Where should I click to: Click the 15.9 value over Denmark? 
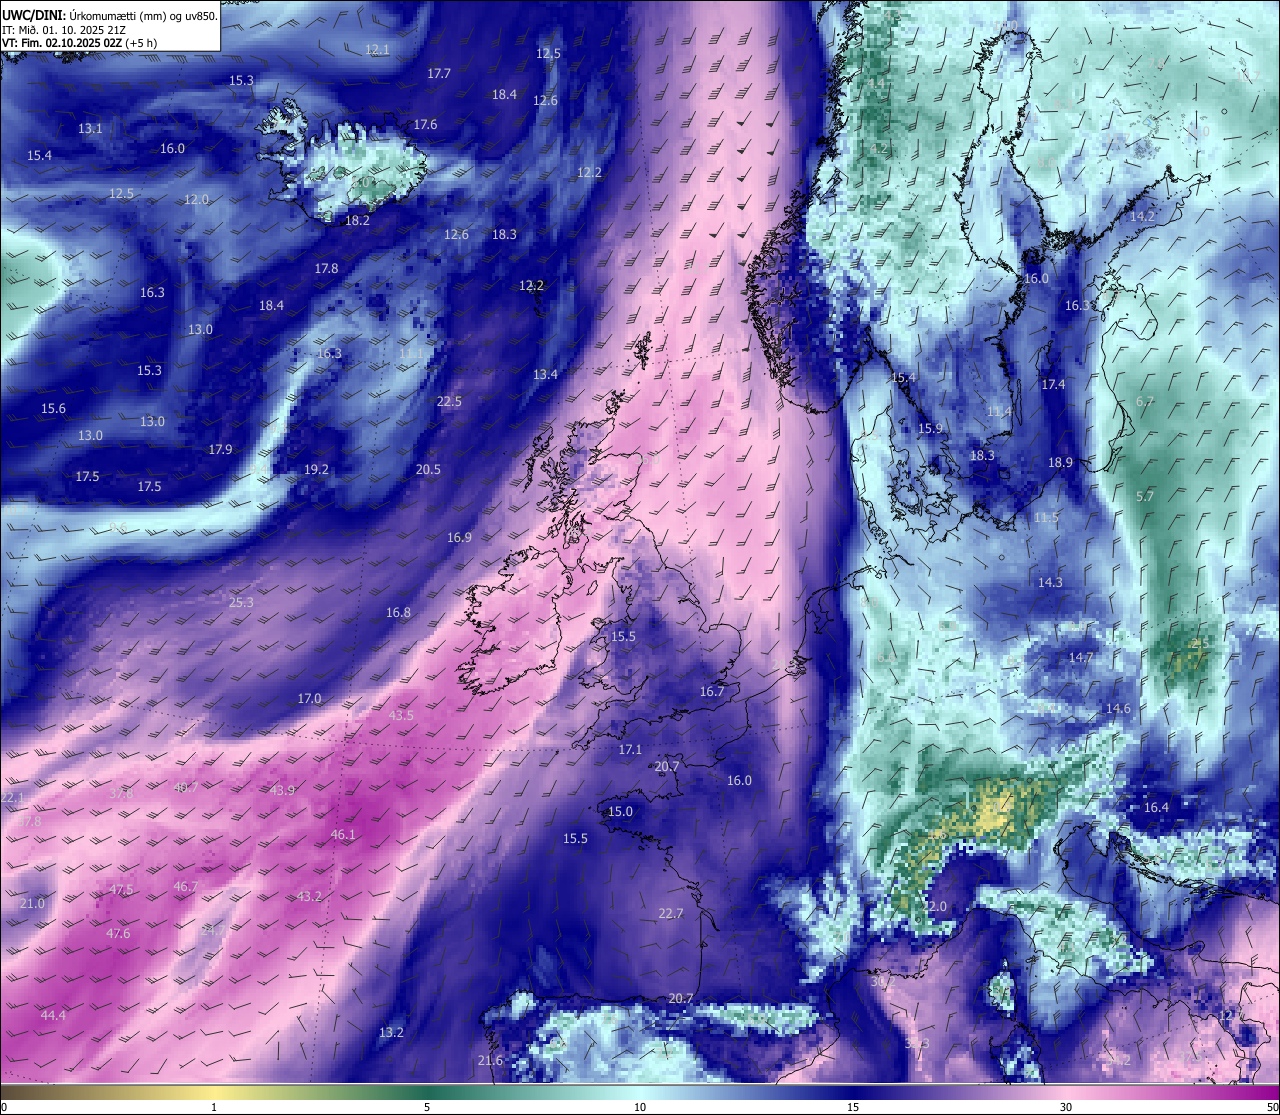coord(930,429)
